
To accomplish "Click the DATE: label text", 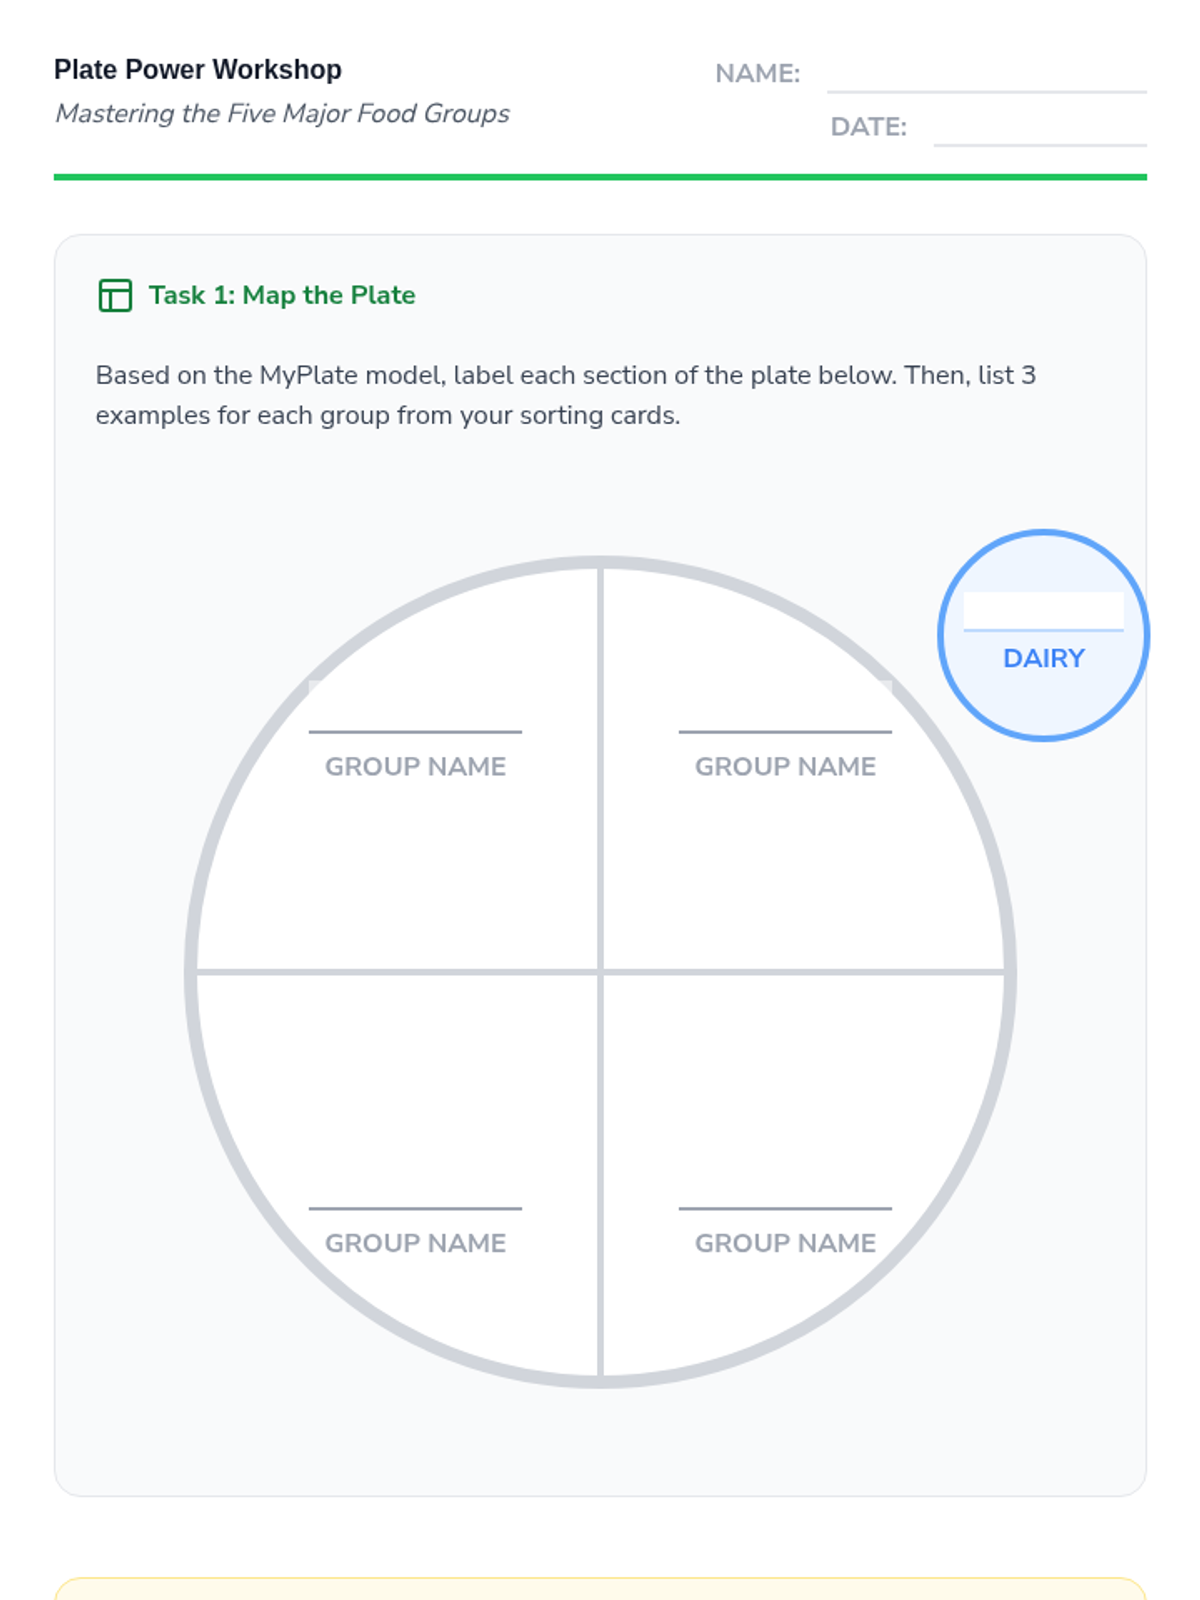I will point(868,127).
